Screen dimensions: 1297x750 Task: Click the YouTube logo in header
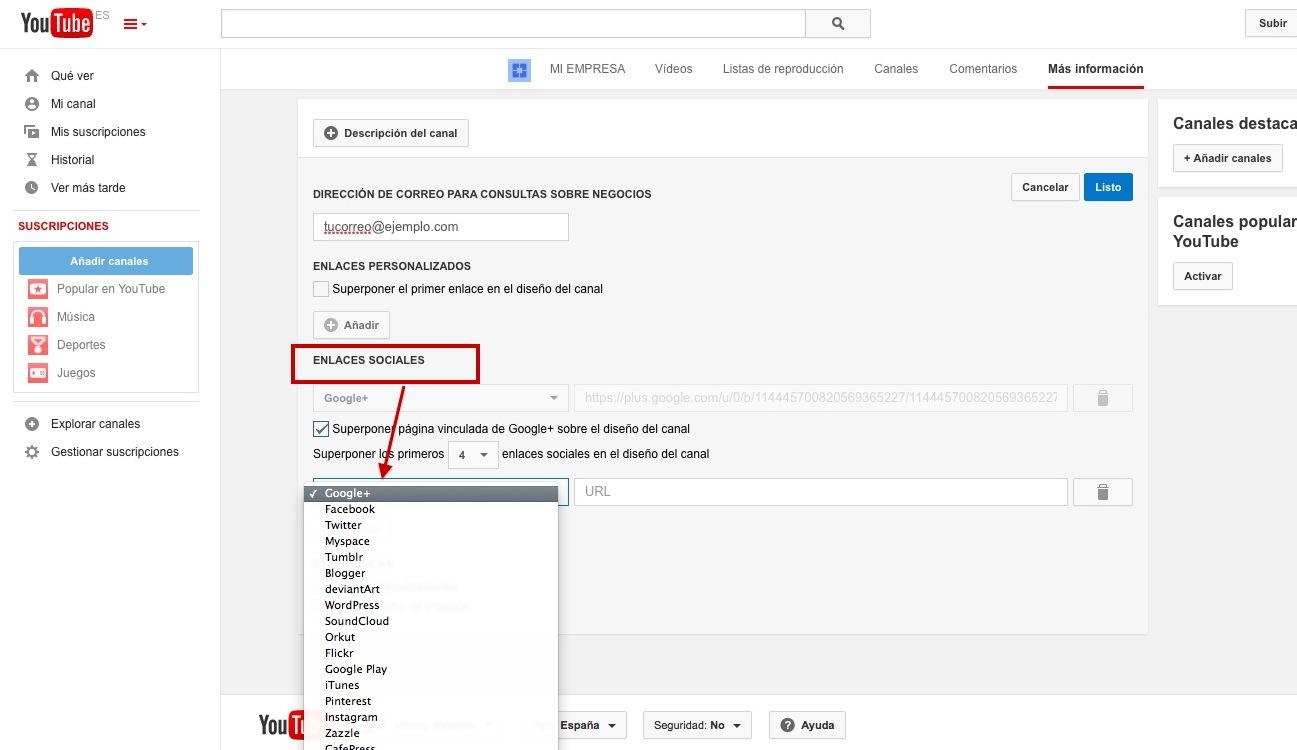(x=57, y=23)
